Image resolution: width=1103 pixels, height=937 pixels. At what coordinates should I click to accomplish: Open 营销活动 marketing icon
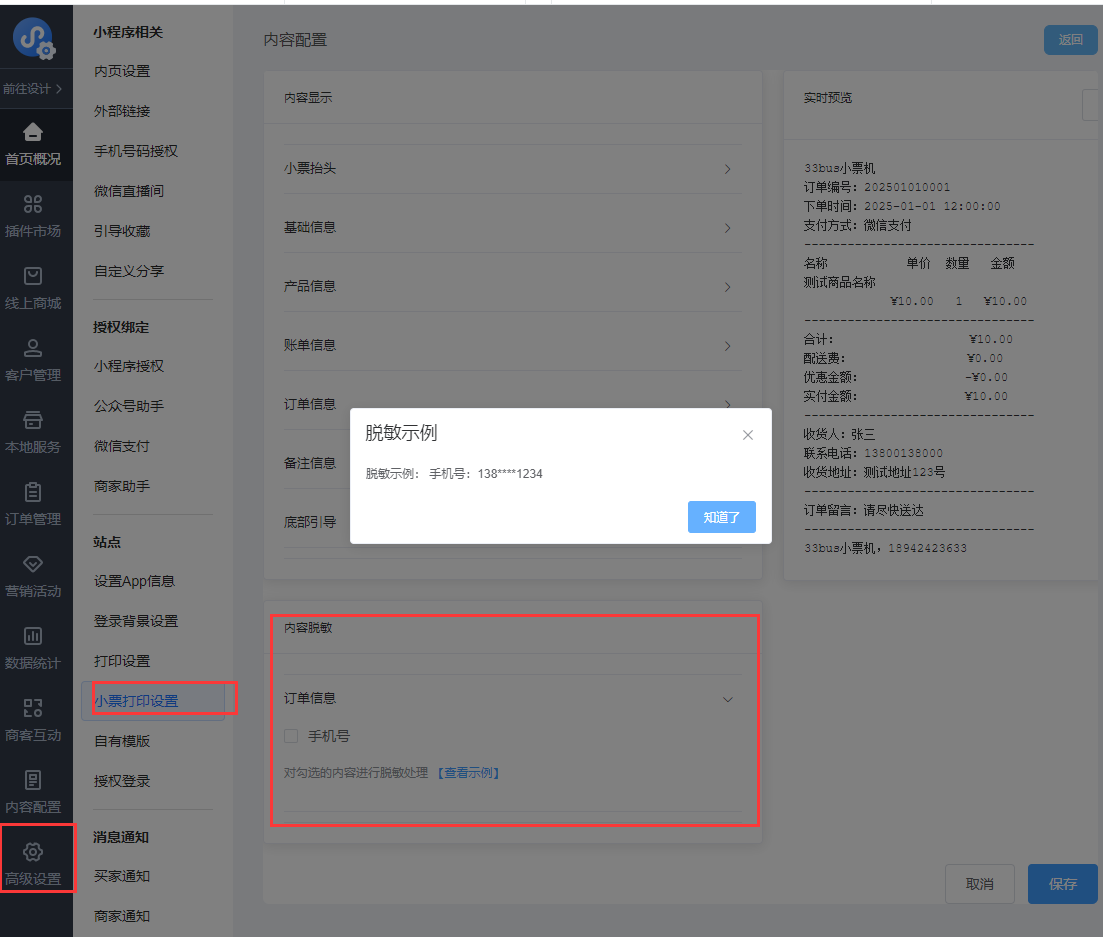tap(33, 564)
